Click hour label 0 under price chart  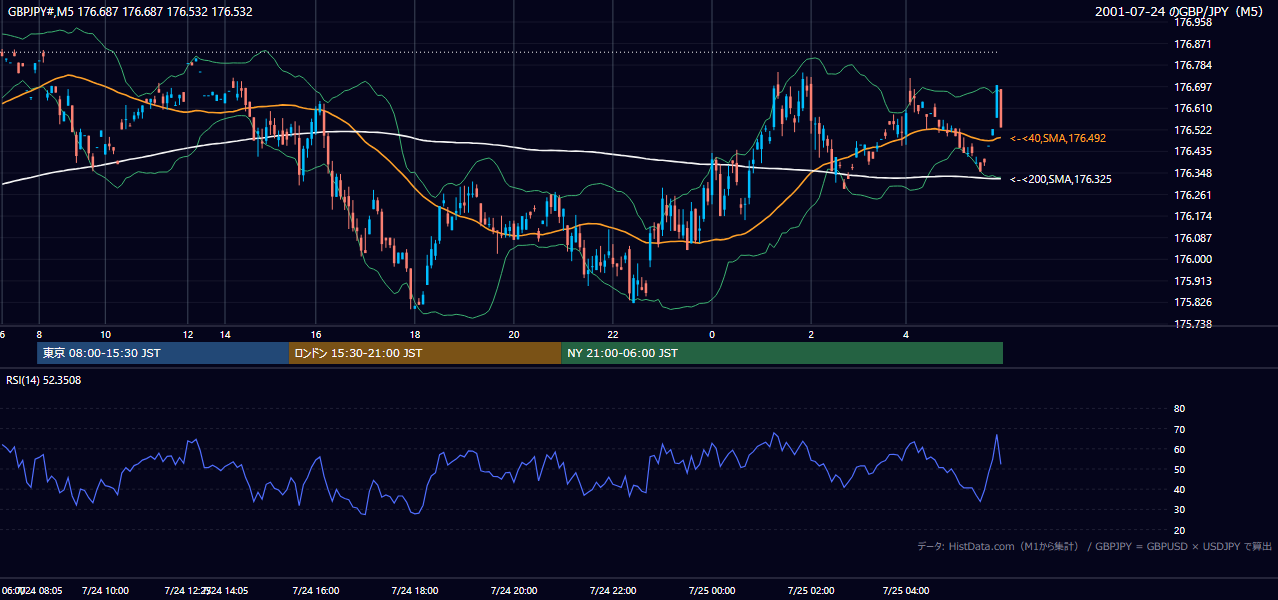(x=712, y=334)
